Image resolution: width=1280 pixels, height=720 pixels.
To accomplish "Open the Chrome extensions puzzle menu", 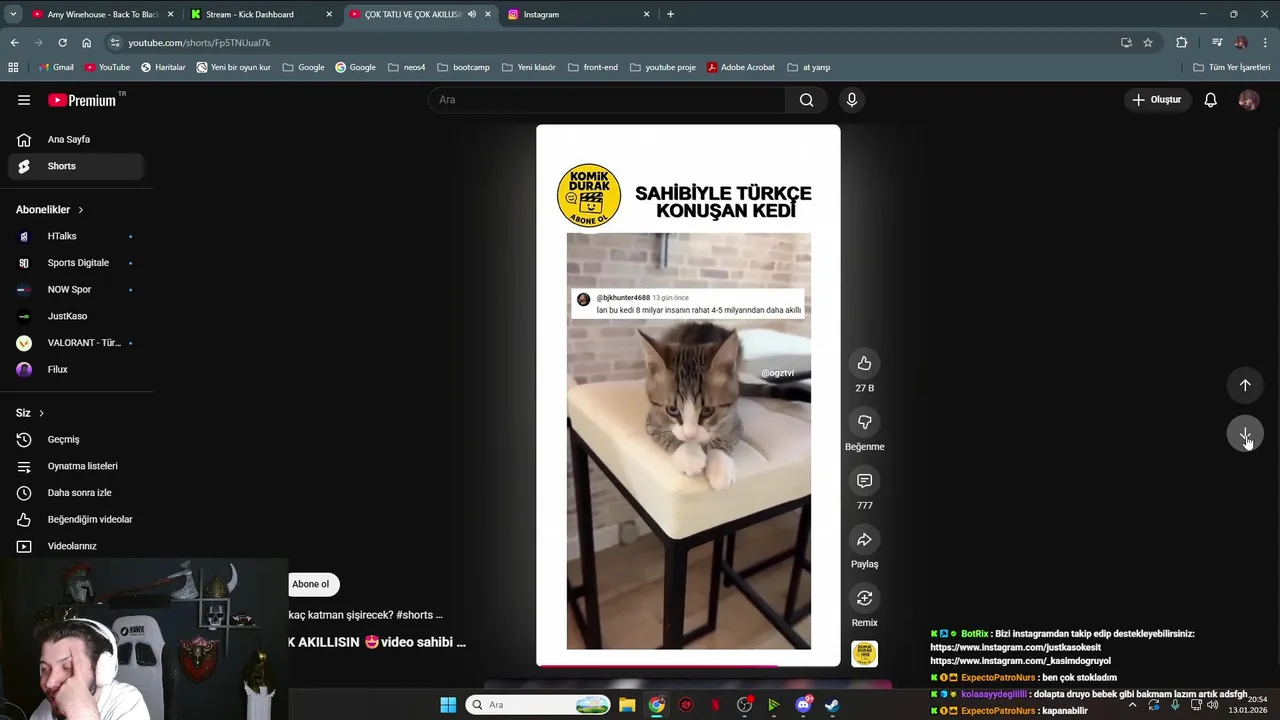I will pyautogui.click(x=1182, y=43).
